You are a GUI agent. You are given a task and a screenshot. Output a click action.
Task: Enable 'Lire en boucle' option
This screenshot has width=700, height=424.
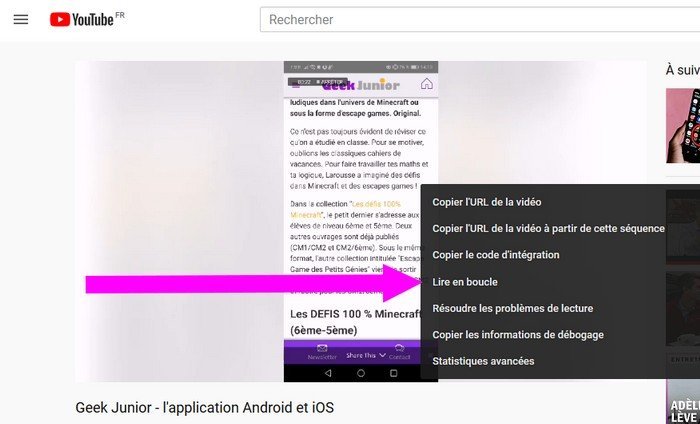(465, 282)
